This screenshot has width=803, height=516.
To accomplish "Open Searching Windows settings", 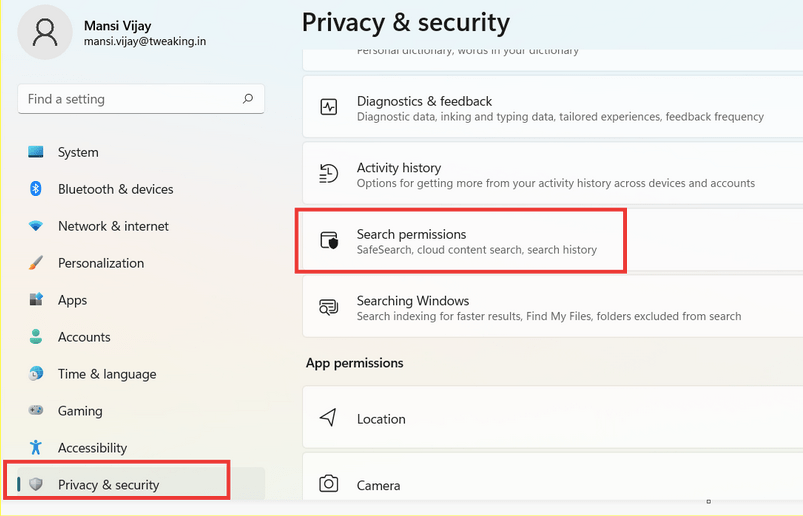I will [x=553, y=307].
